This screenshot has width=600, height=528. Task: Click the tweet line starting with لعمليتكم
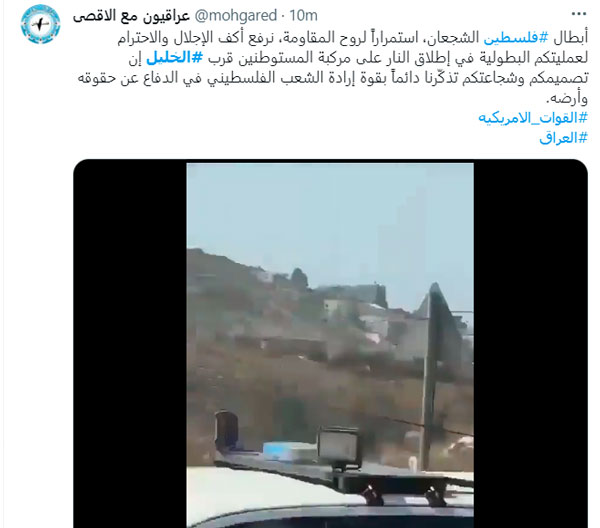click(x=358, y=58)
